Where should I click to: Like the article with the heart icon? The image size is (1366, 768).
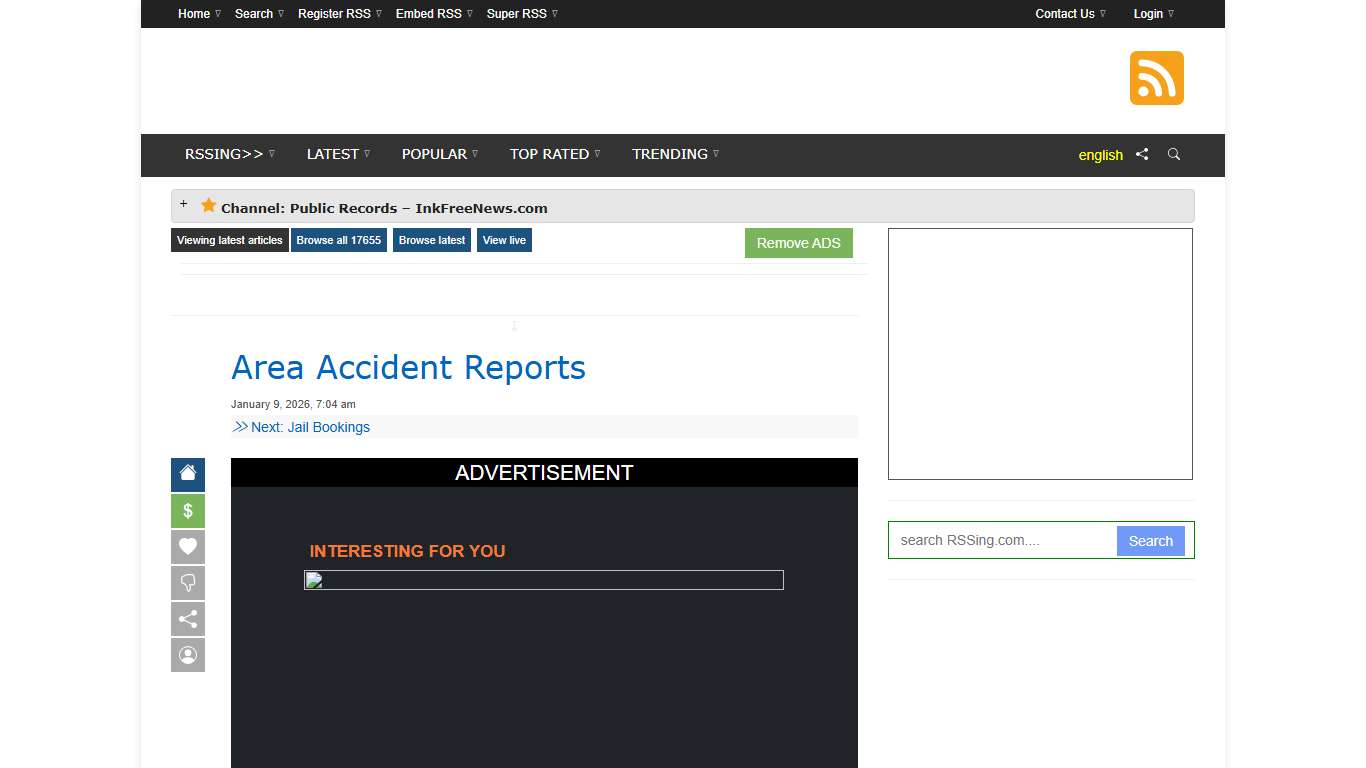pyautogui.click(x=187, y=546)
